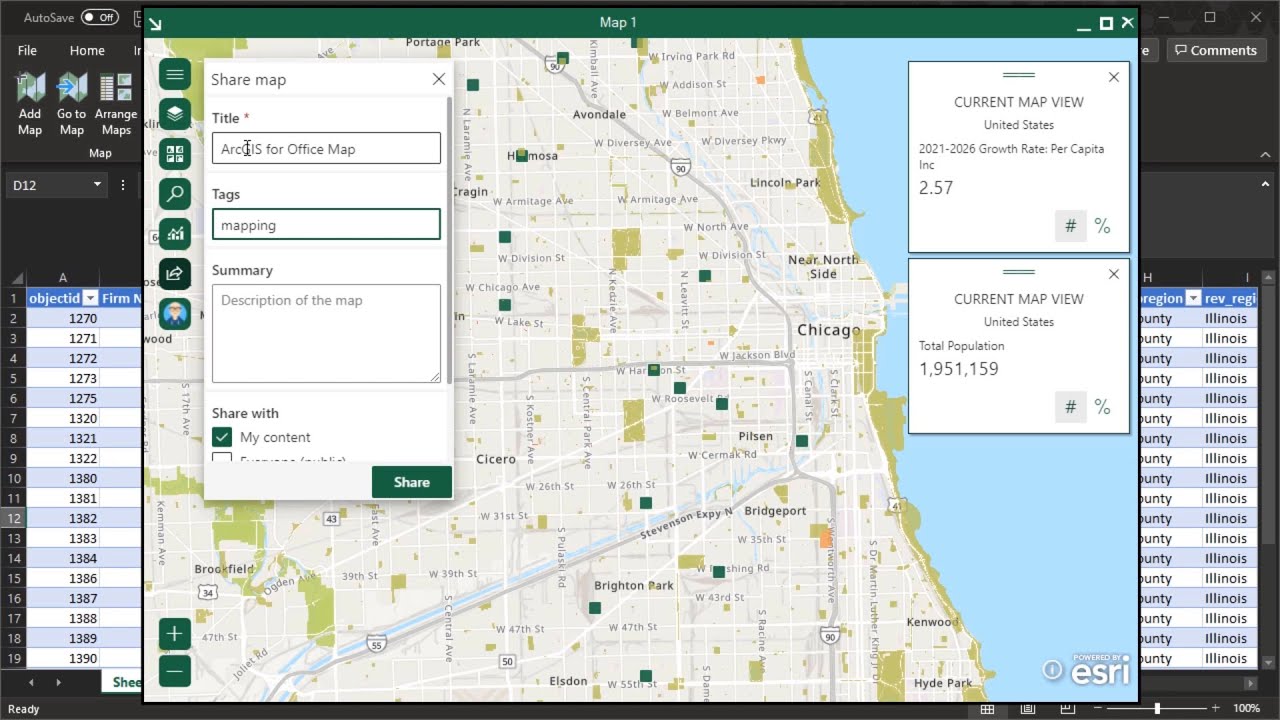Open the objectid column filter dropdown
1280x720 pixels.
click(x=90, y=298)
